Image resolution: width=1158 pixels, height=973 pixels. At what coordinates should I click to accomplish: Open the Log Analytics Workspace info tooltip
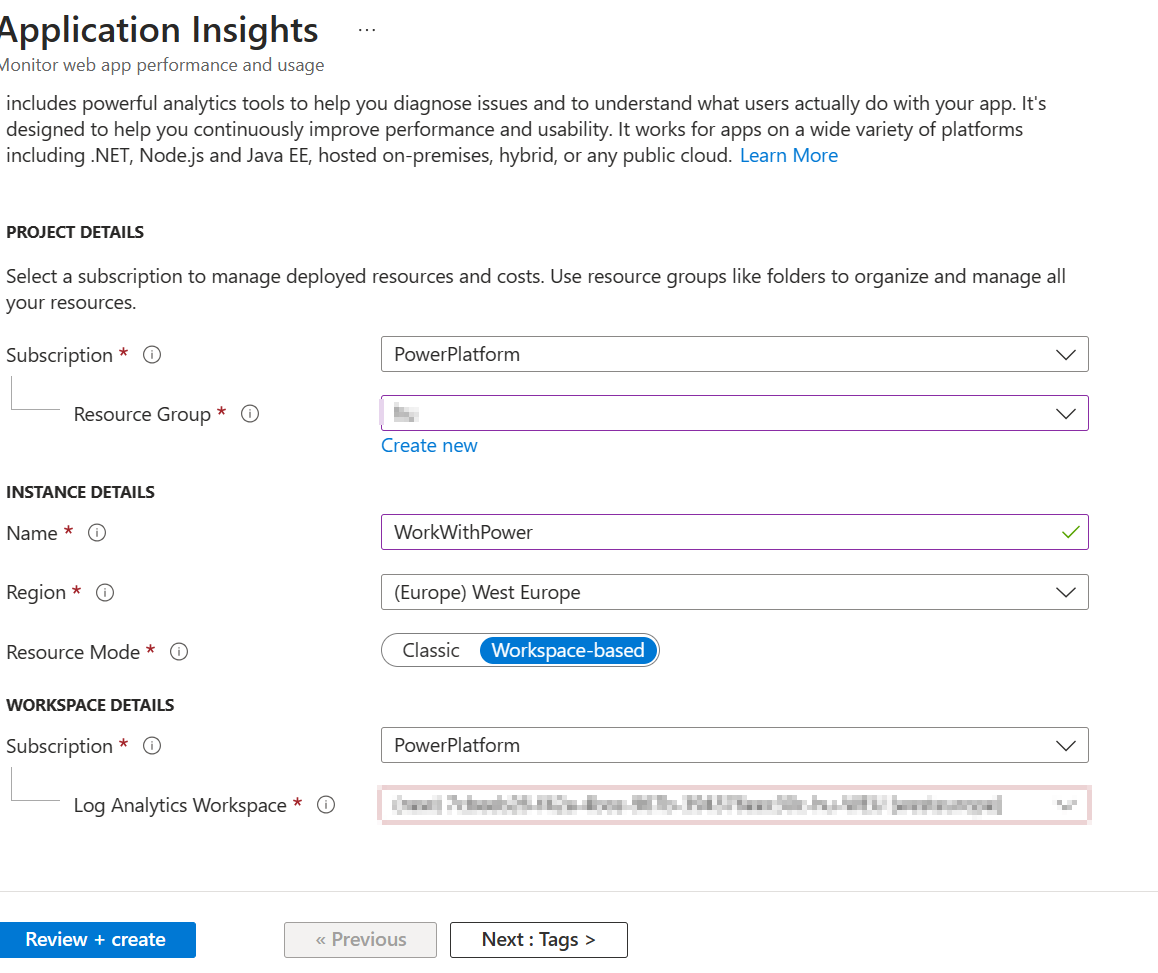click(x=325, y=804)
